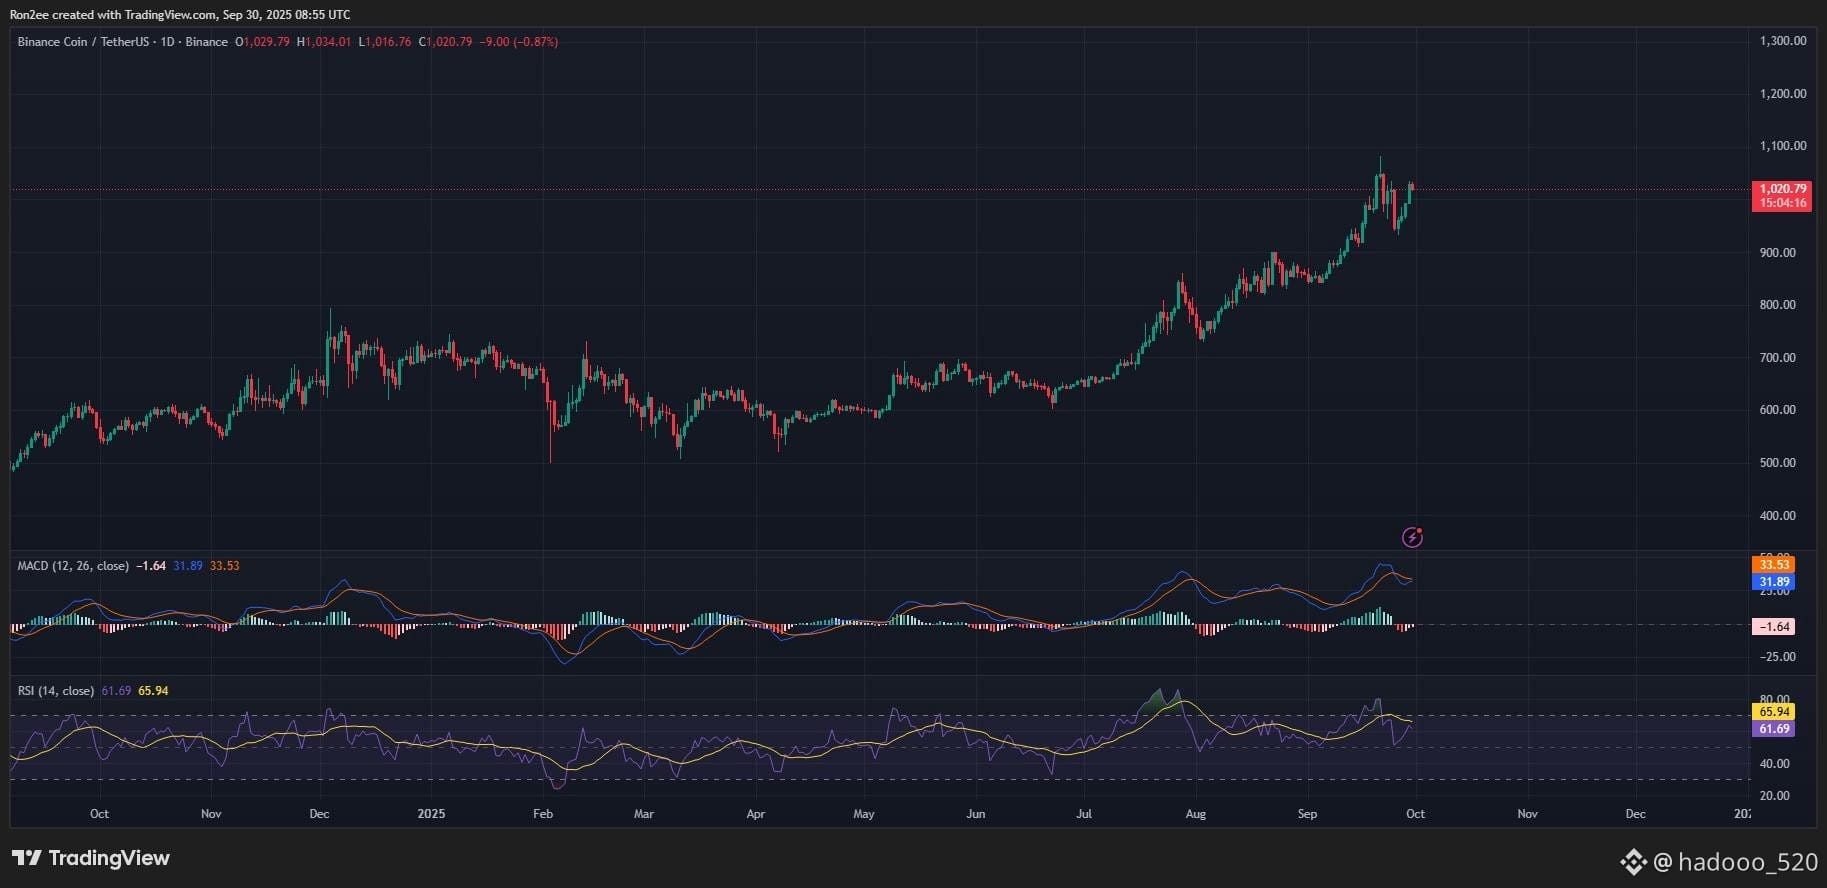Click the 15:04:16 bar countdown timer

click(x=1782, y=203)
